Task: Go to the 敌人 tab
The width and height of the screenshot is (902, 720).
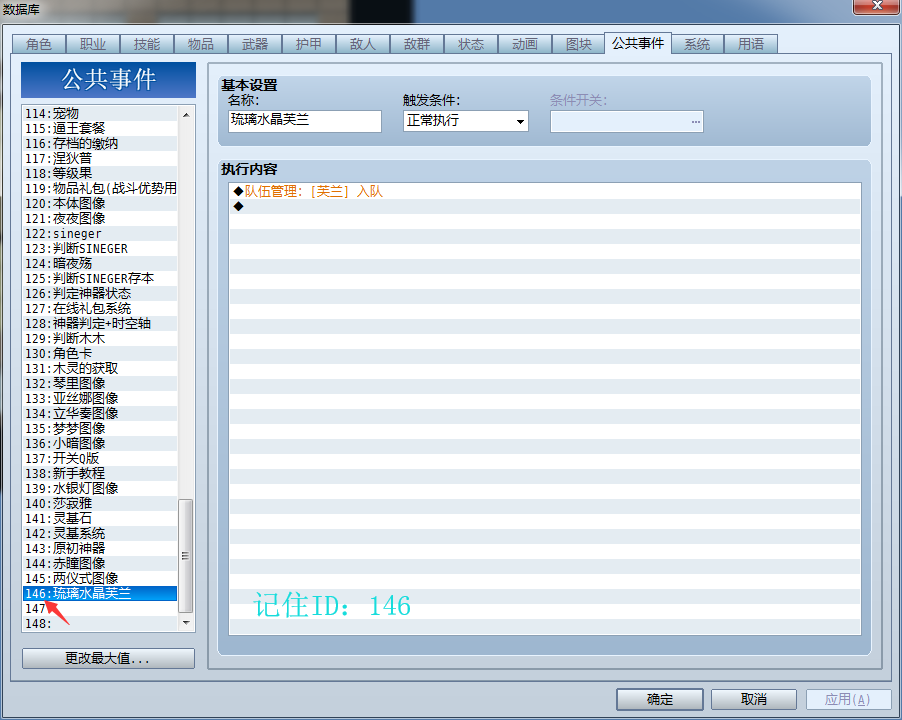Action: 363,44
